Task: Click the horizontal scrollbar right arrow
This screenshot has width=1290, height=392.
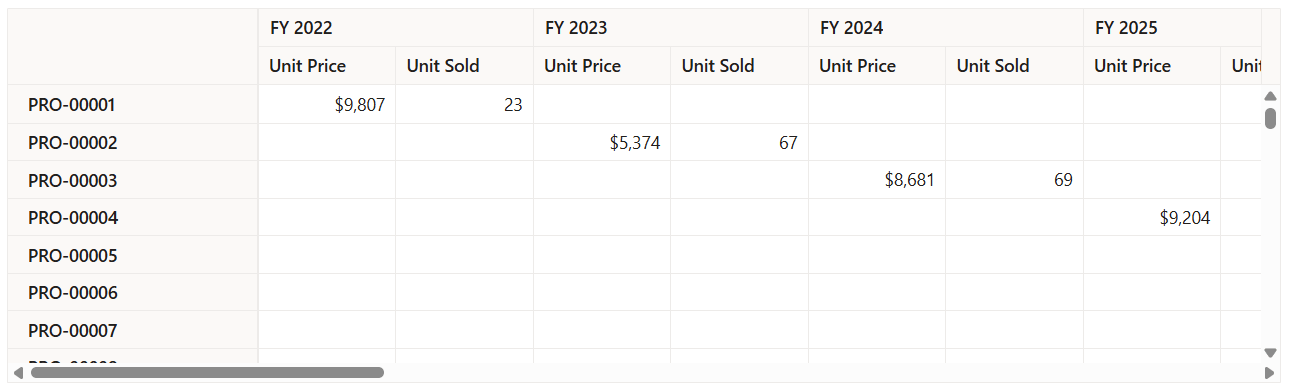Action: point(1270,373)
